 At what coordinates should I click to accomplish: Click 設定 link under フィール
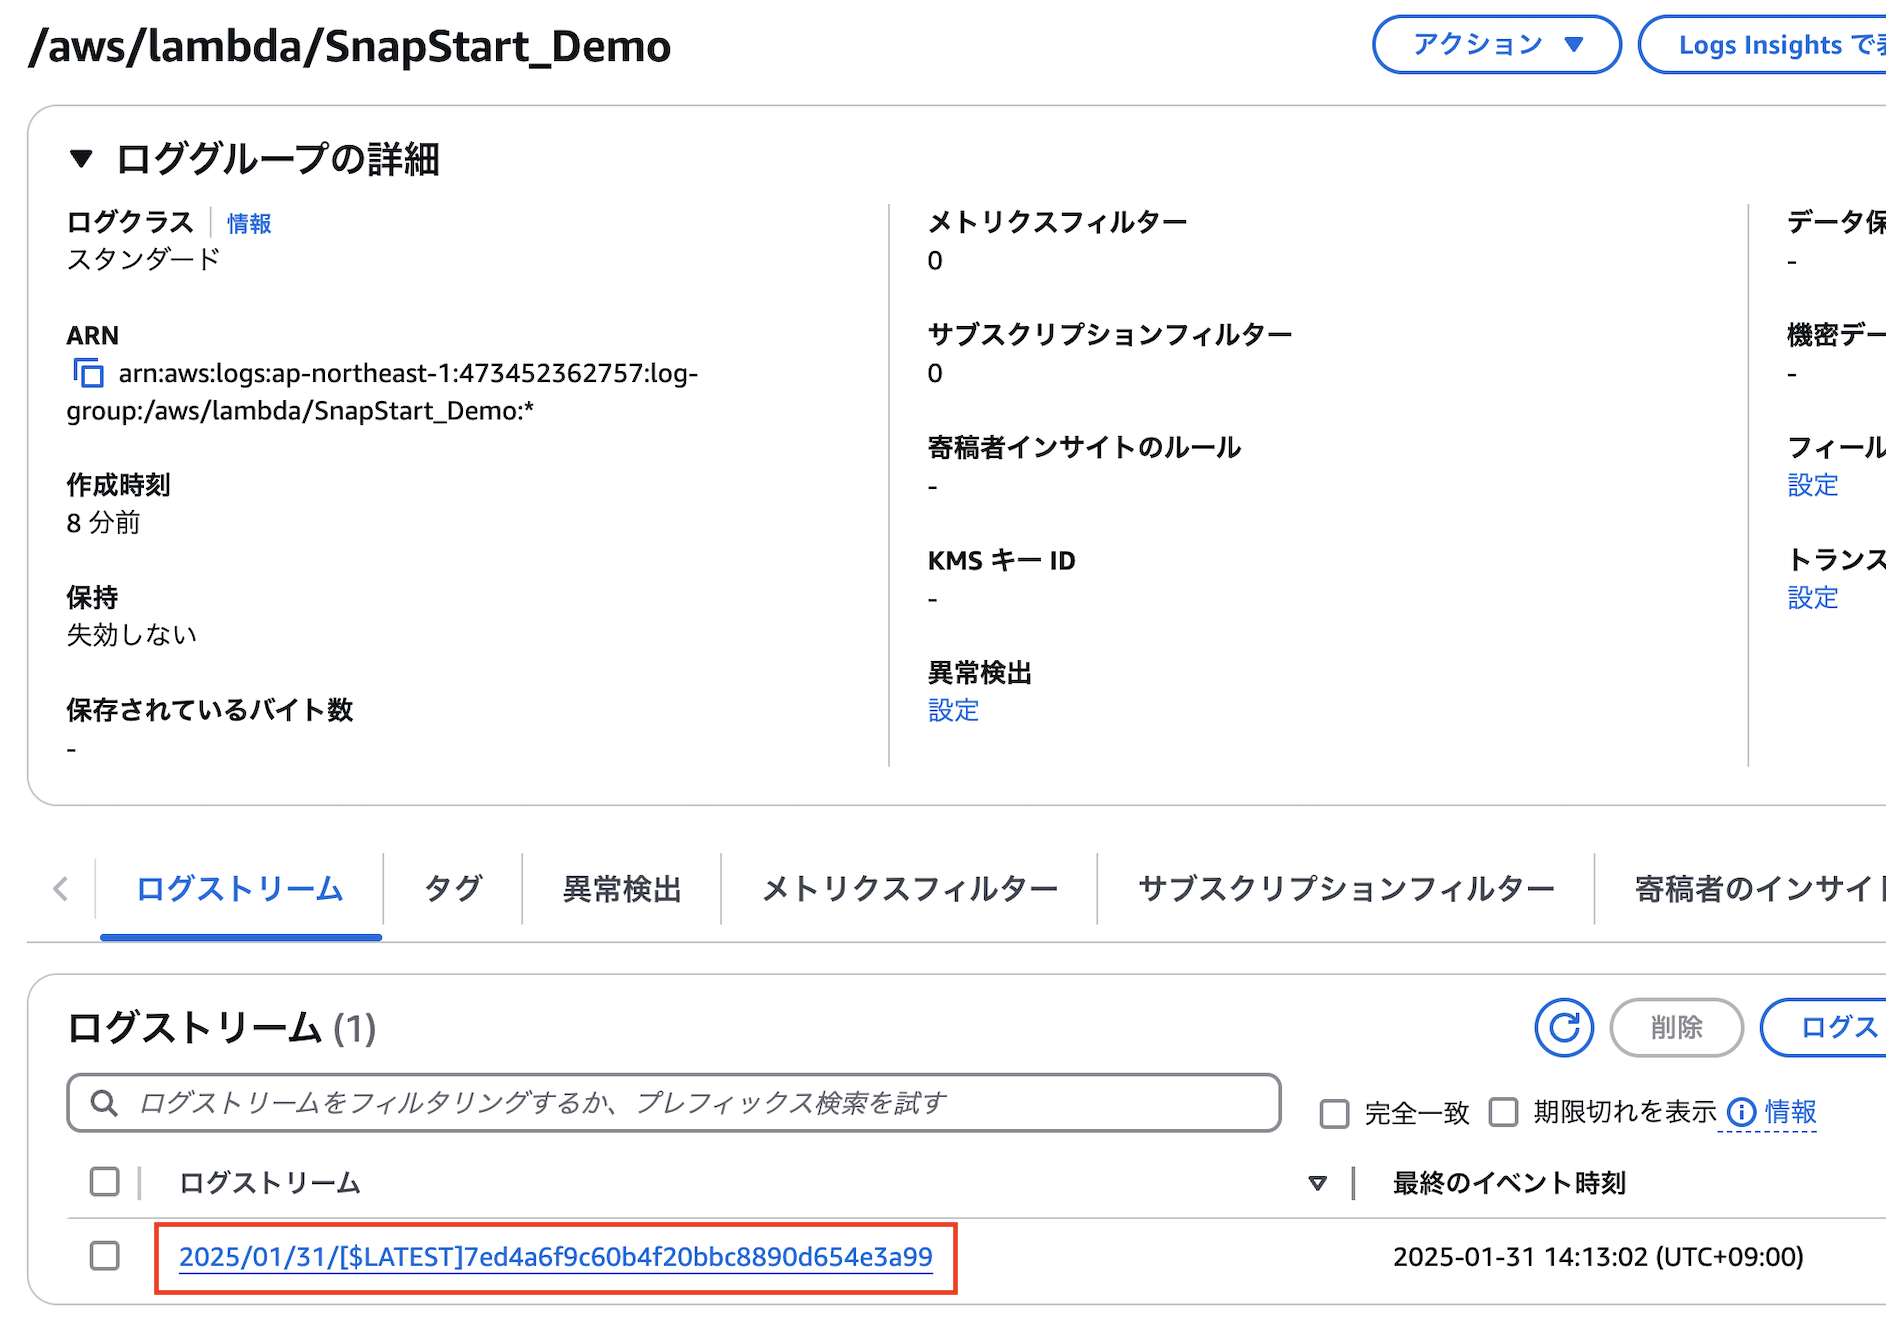pyautogui.click(x=1813, y=486)
